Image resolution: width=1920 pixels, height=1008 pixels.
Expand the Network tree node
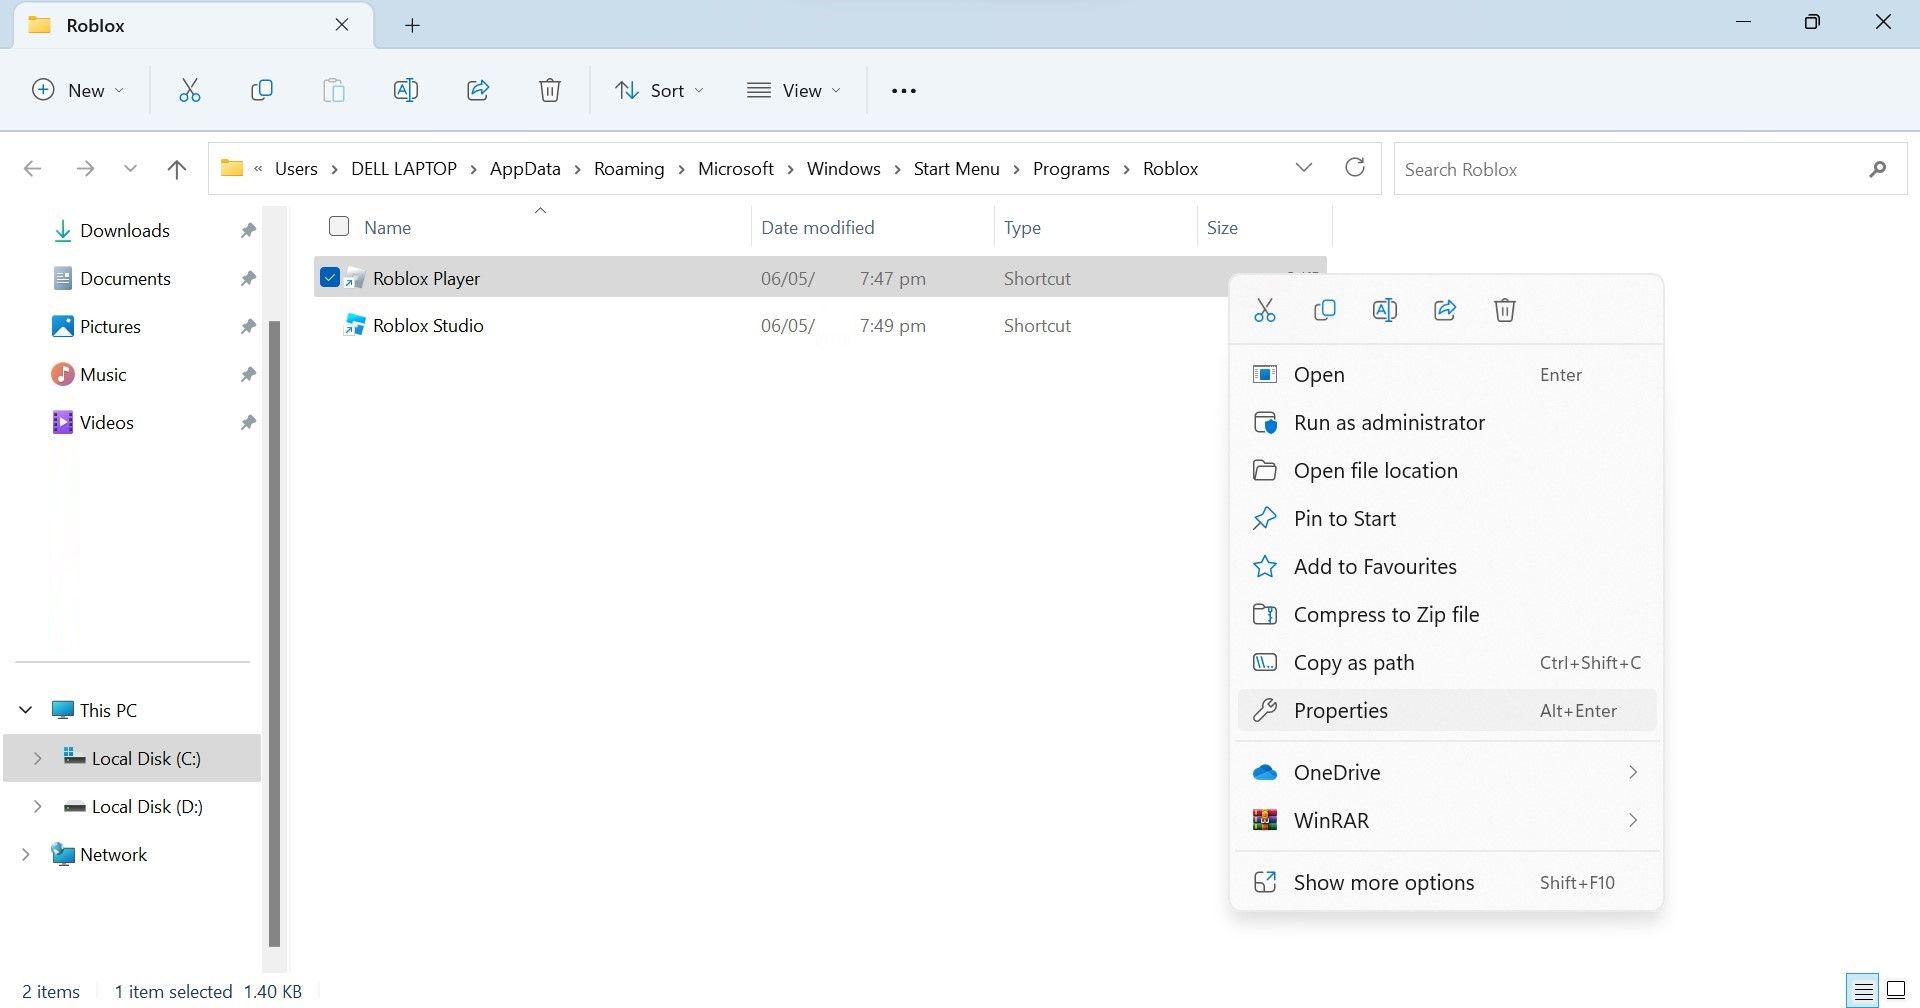click(26, 854)
